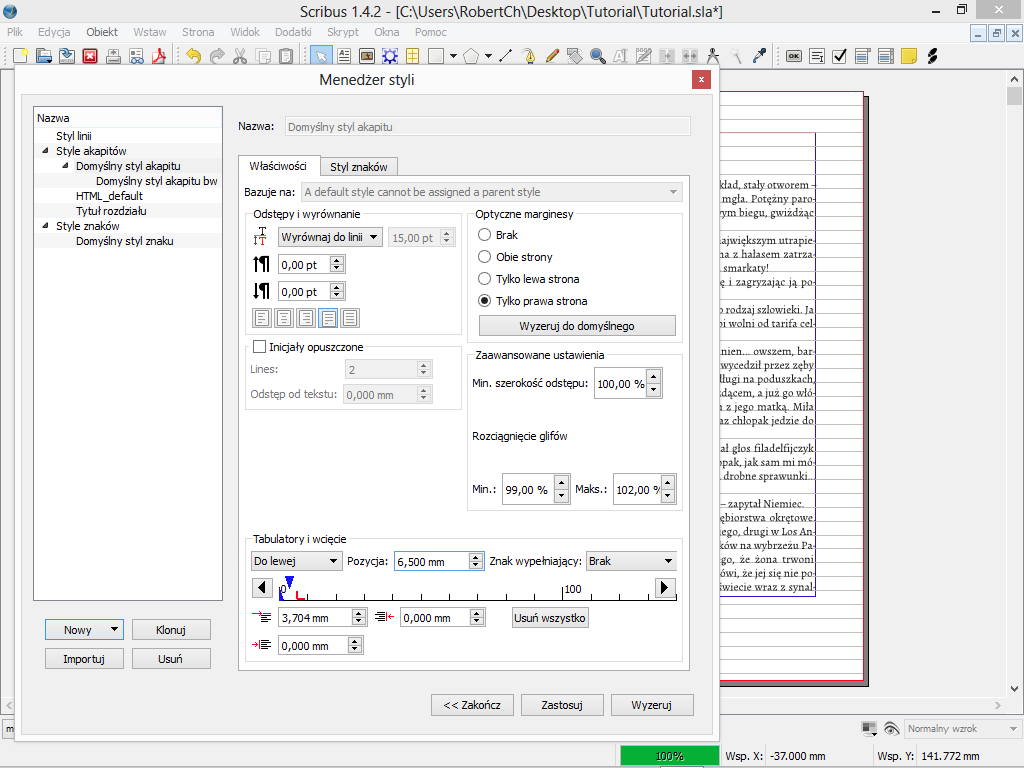Click the justified text alignment icon
The height and width of the screenshot is (768, 1024).
(328, 318)
